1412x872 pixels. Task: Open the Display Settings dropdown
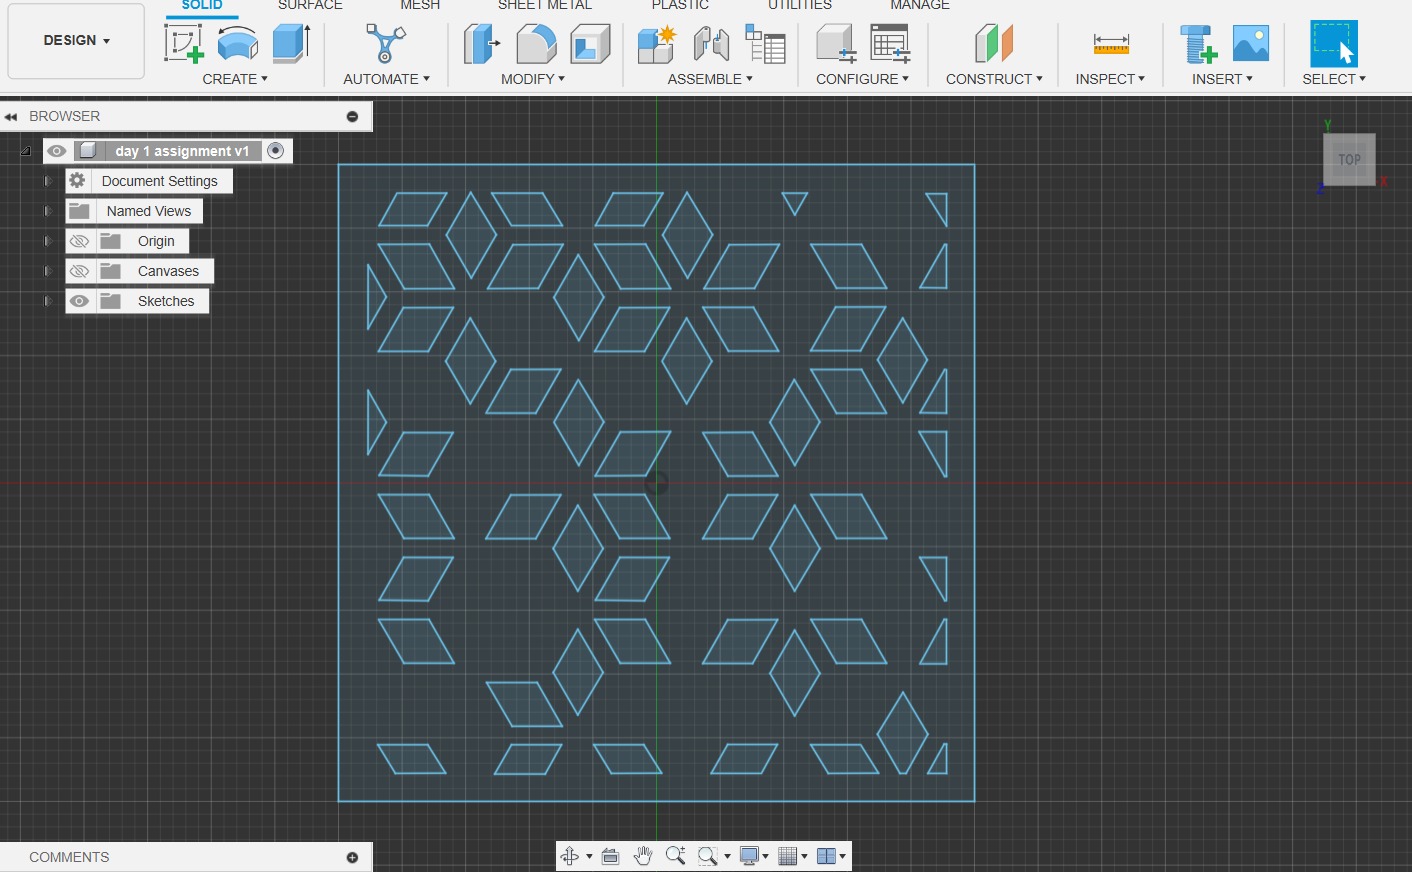click(x=754, y=856)
